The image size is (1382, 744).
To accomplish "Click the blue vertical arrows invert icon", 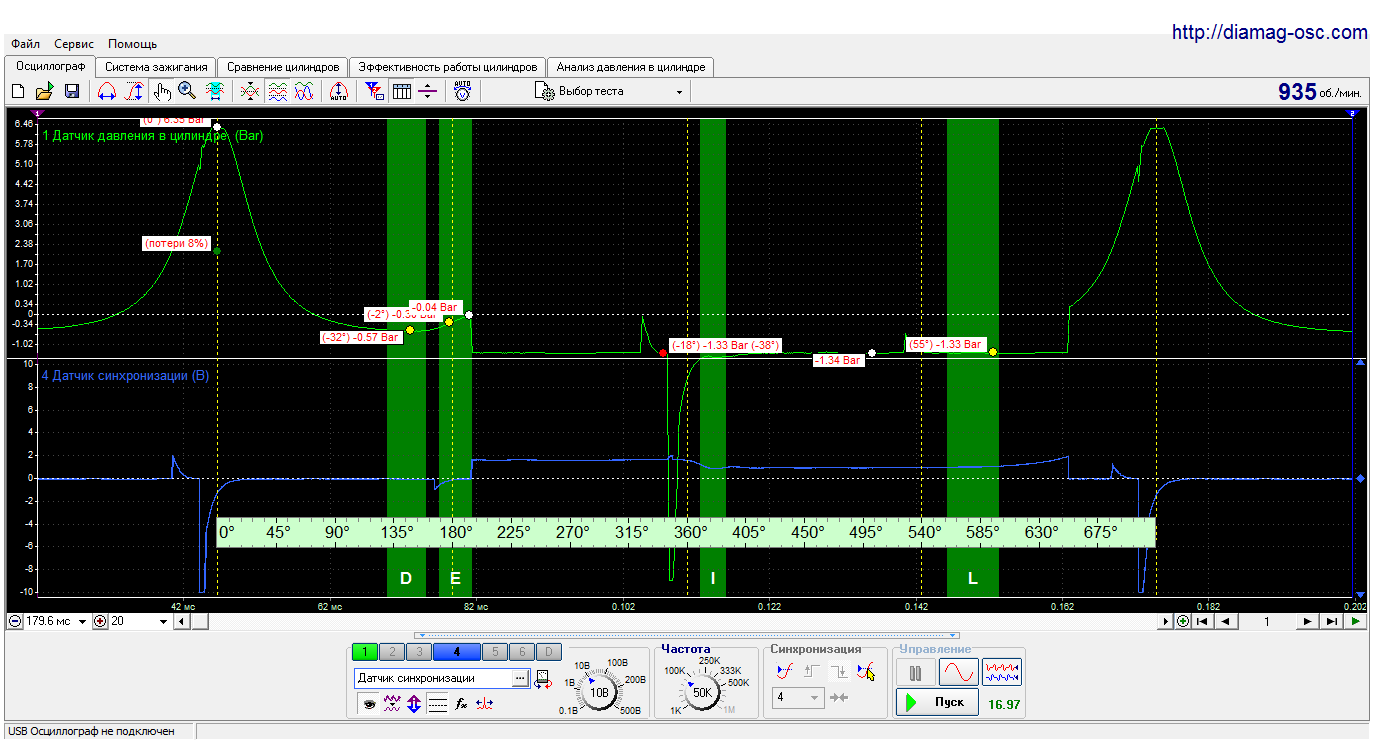I will pyautogui.click(x=415, y=704).
